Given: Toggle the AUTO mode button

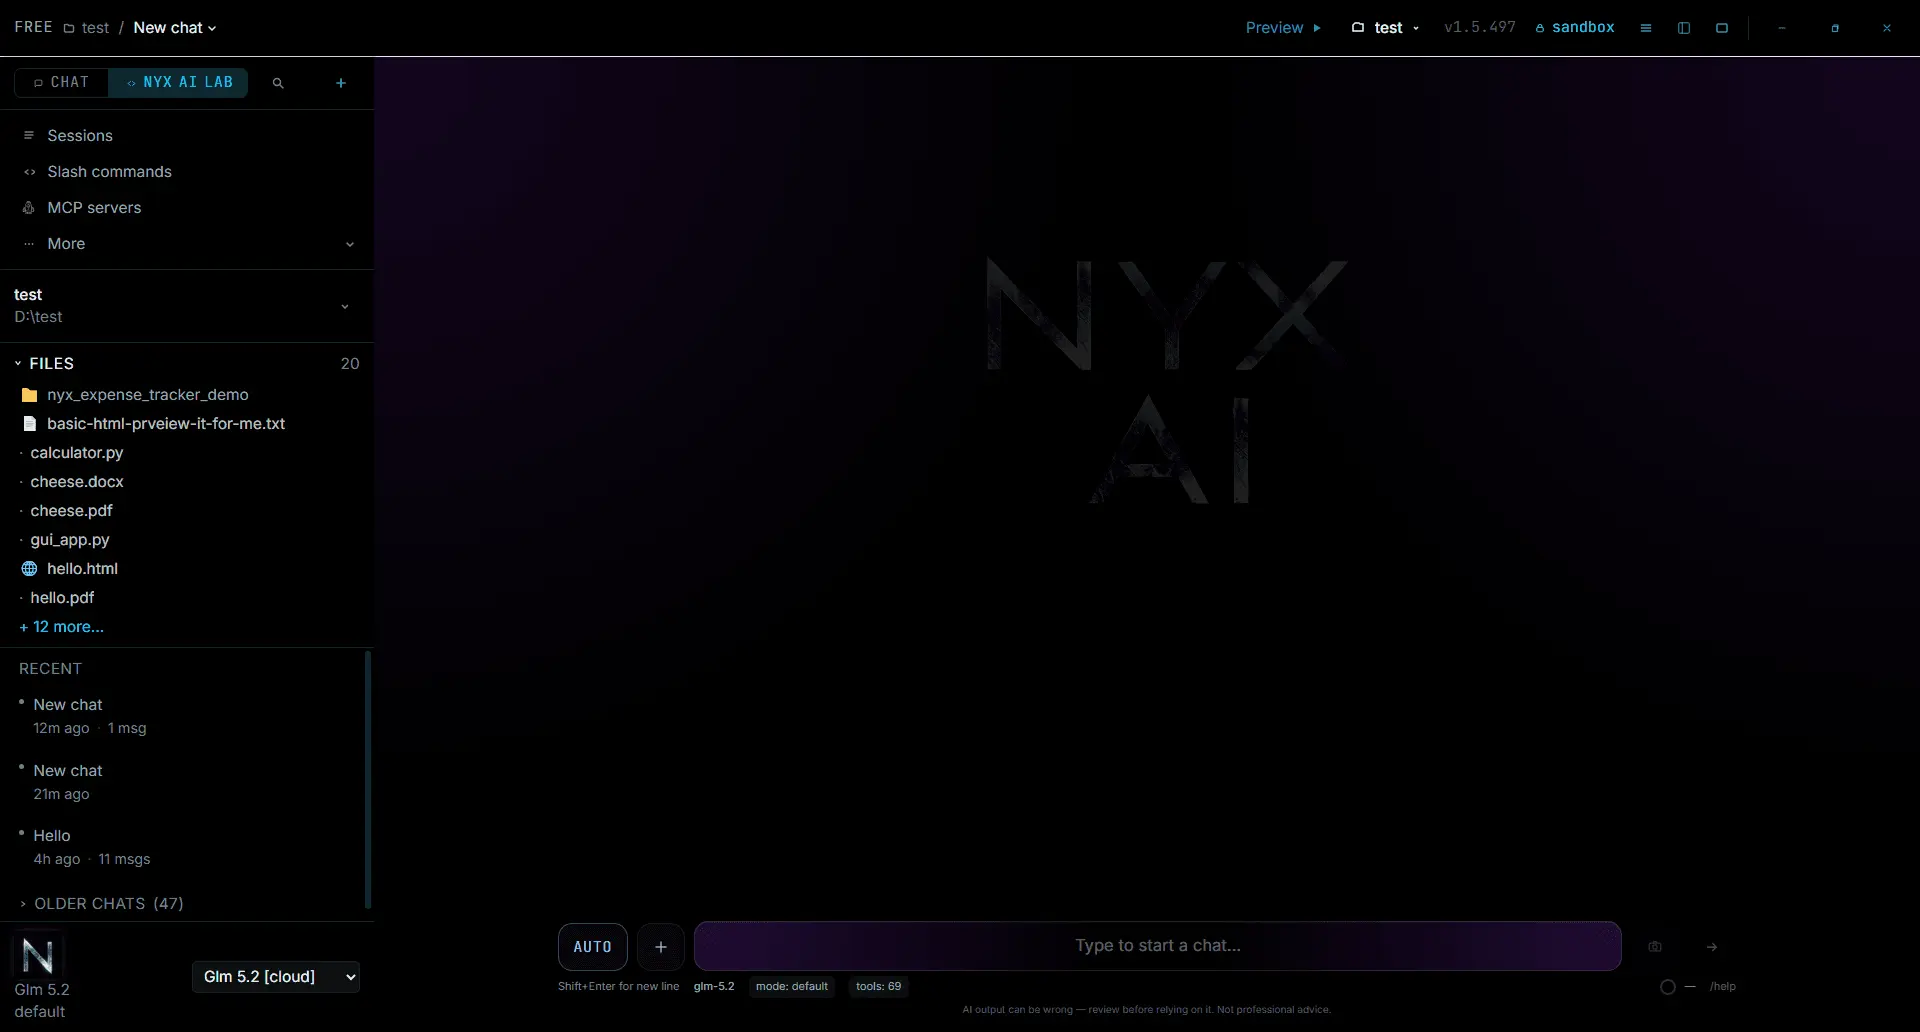Looking at the screenshot, I should 593,947.
